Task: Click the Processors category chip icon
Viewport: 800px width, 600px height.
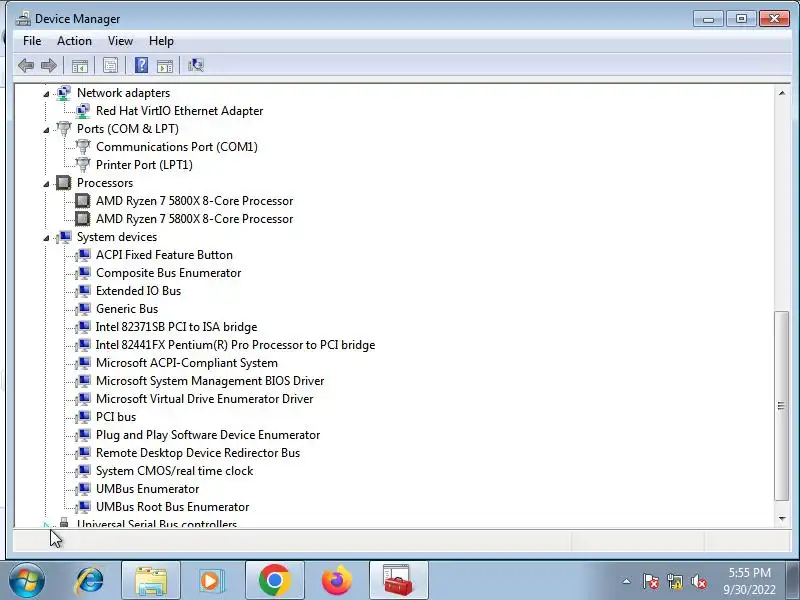Action: pos(64,183)
